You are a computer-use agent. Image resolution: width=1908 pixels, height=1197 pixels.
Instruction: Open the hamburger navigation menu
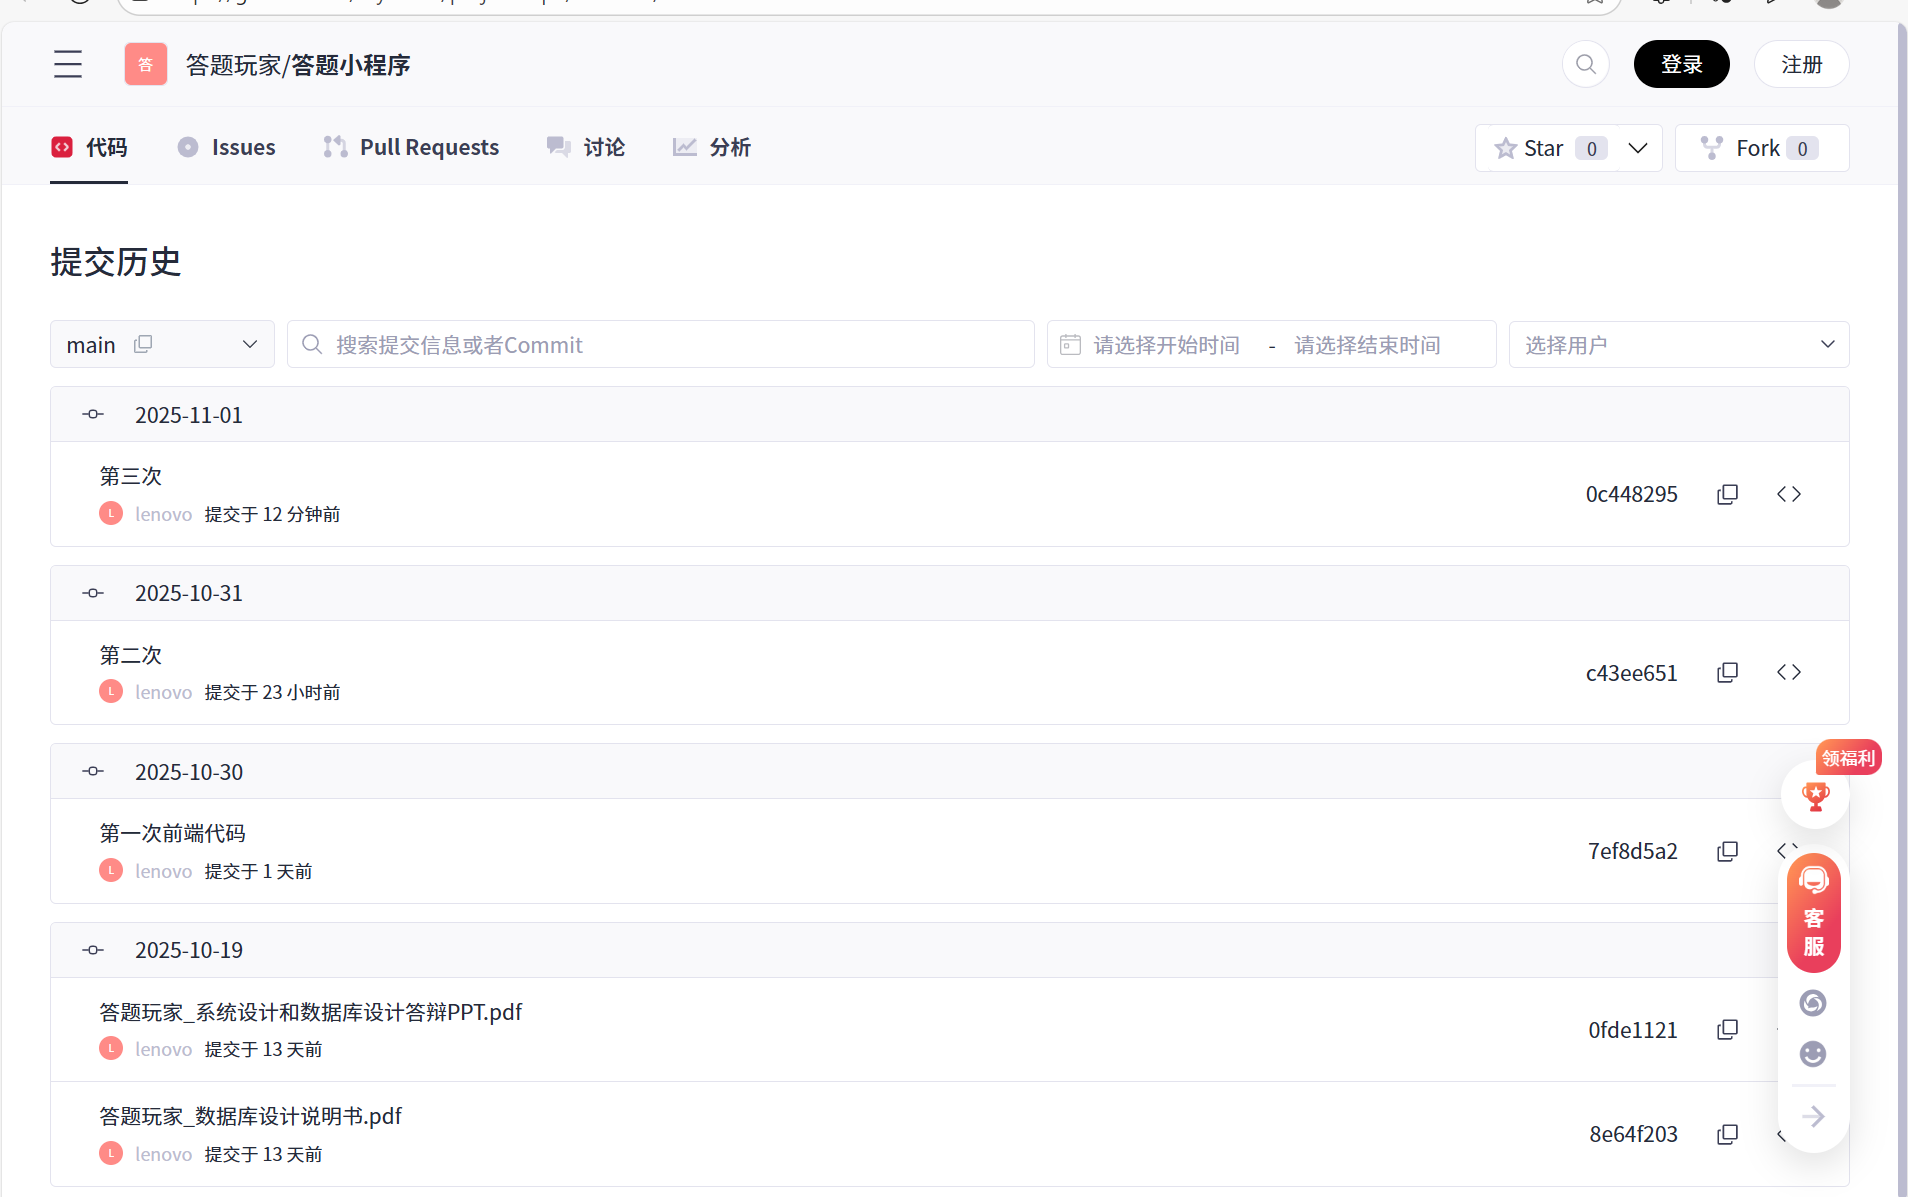pos(68,64)
